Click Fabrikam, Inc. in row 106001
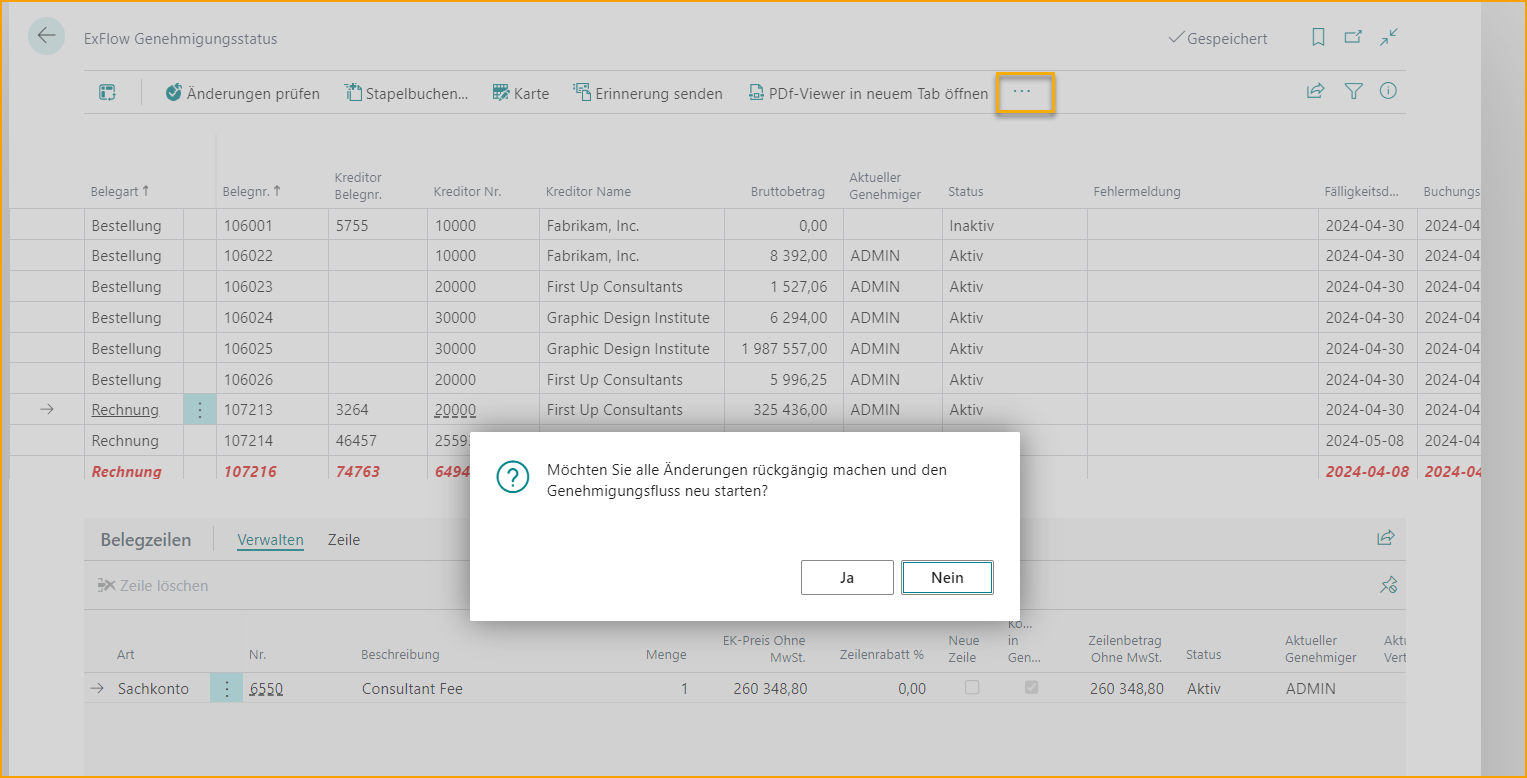The height and width of the screenshot is (778, 1527). click(593, 226)
